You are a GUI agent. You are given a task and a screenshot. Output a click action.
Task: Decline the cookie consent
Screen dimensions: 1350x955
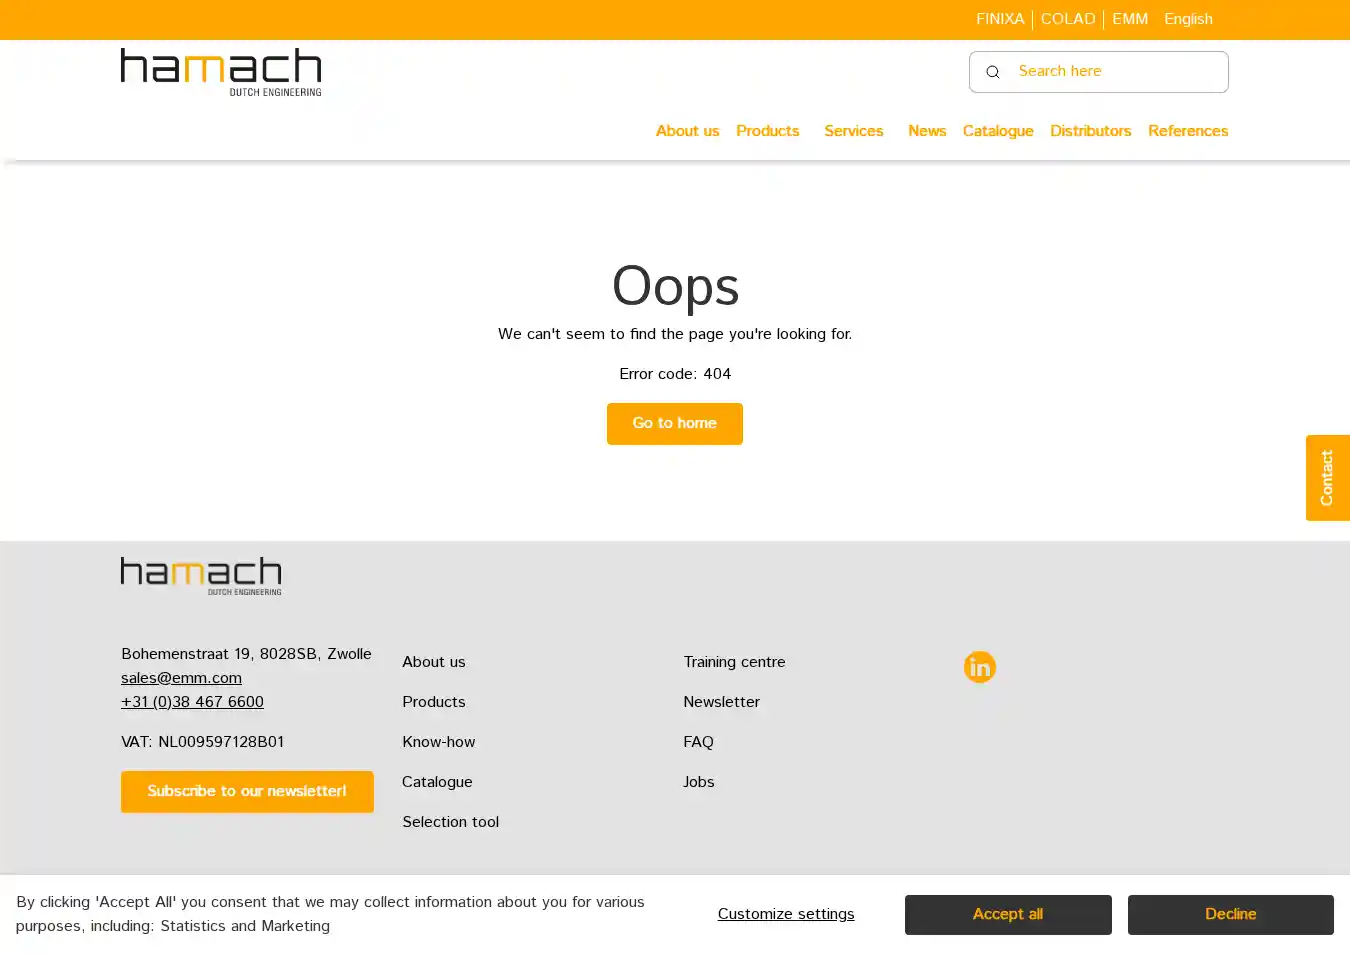click(x=1230, y=915)
